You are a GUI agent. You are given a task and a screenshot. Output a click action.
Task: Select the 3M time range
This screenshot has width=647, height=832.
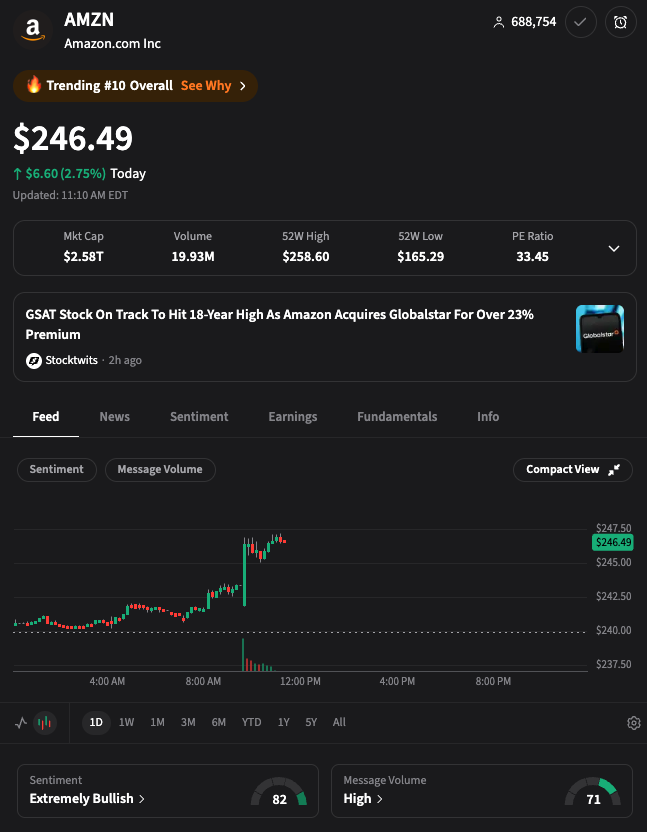pos(188,722)
